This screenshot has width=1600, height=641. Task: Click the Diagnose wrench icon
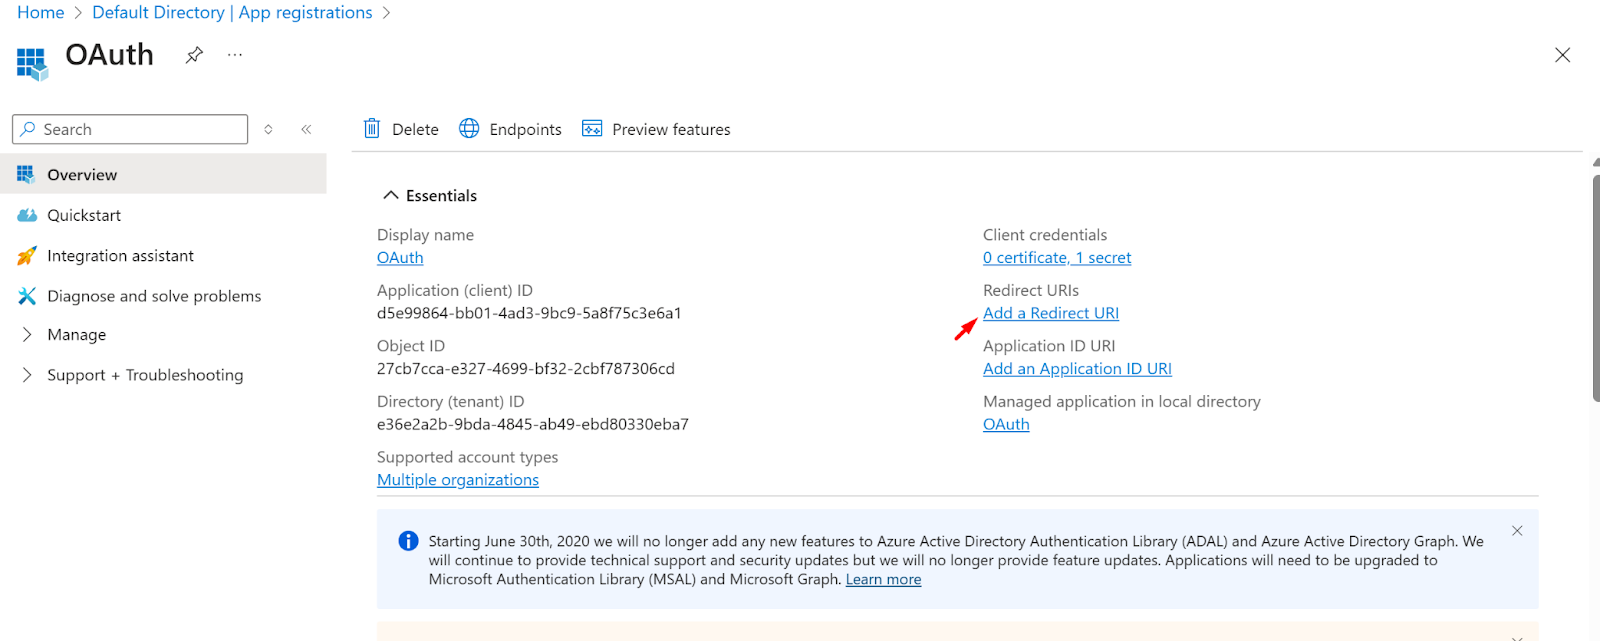(27, 296)
